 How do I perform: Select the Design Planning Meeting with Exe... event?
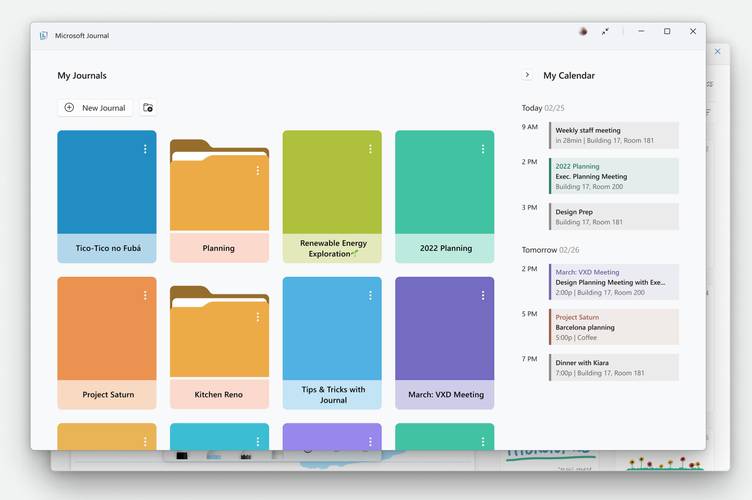(x=614, y=282)
